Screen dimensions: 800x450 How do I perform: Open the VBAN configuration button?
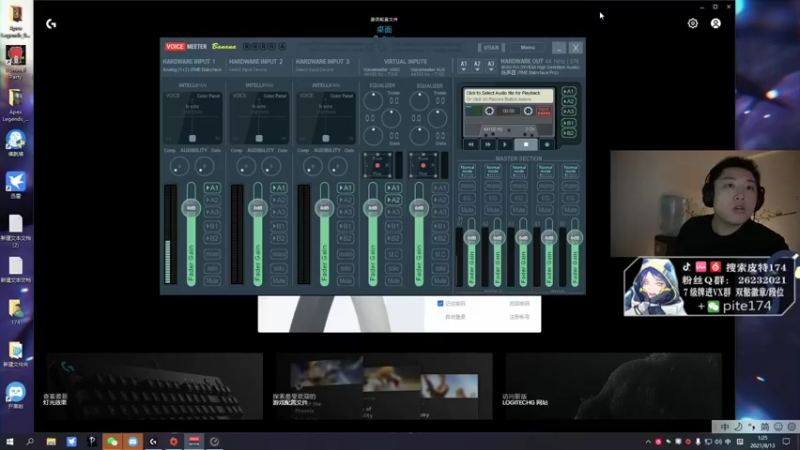[491, 47]
